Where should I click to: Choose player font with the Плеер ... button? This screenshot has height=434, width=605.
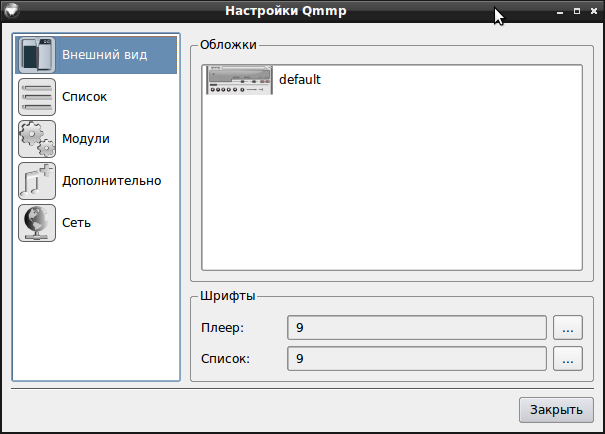point(568,328)
